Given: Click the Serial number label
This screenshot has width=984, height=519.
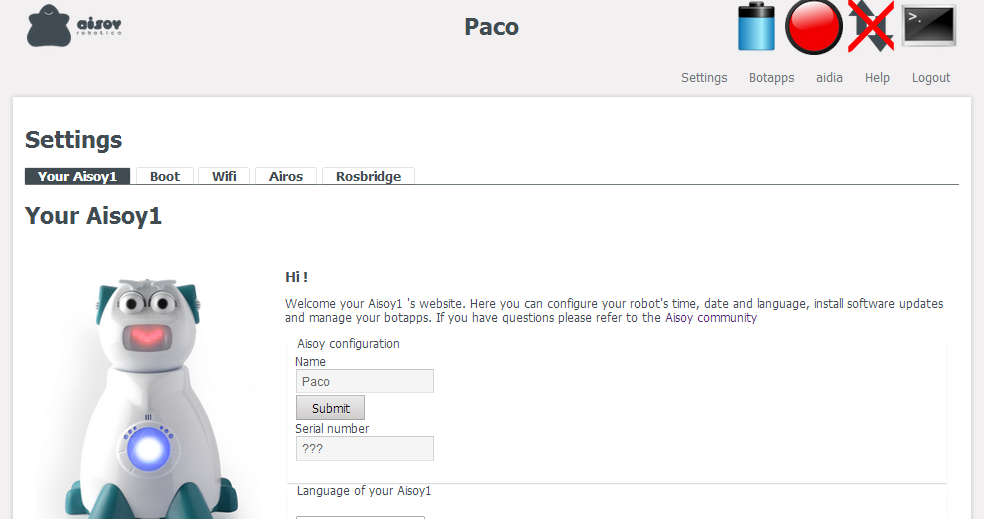Looking at the screenshot, I should (332, 429).
